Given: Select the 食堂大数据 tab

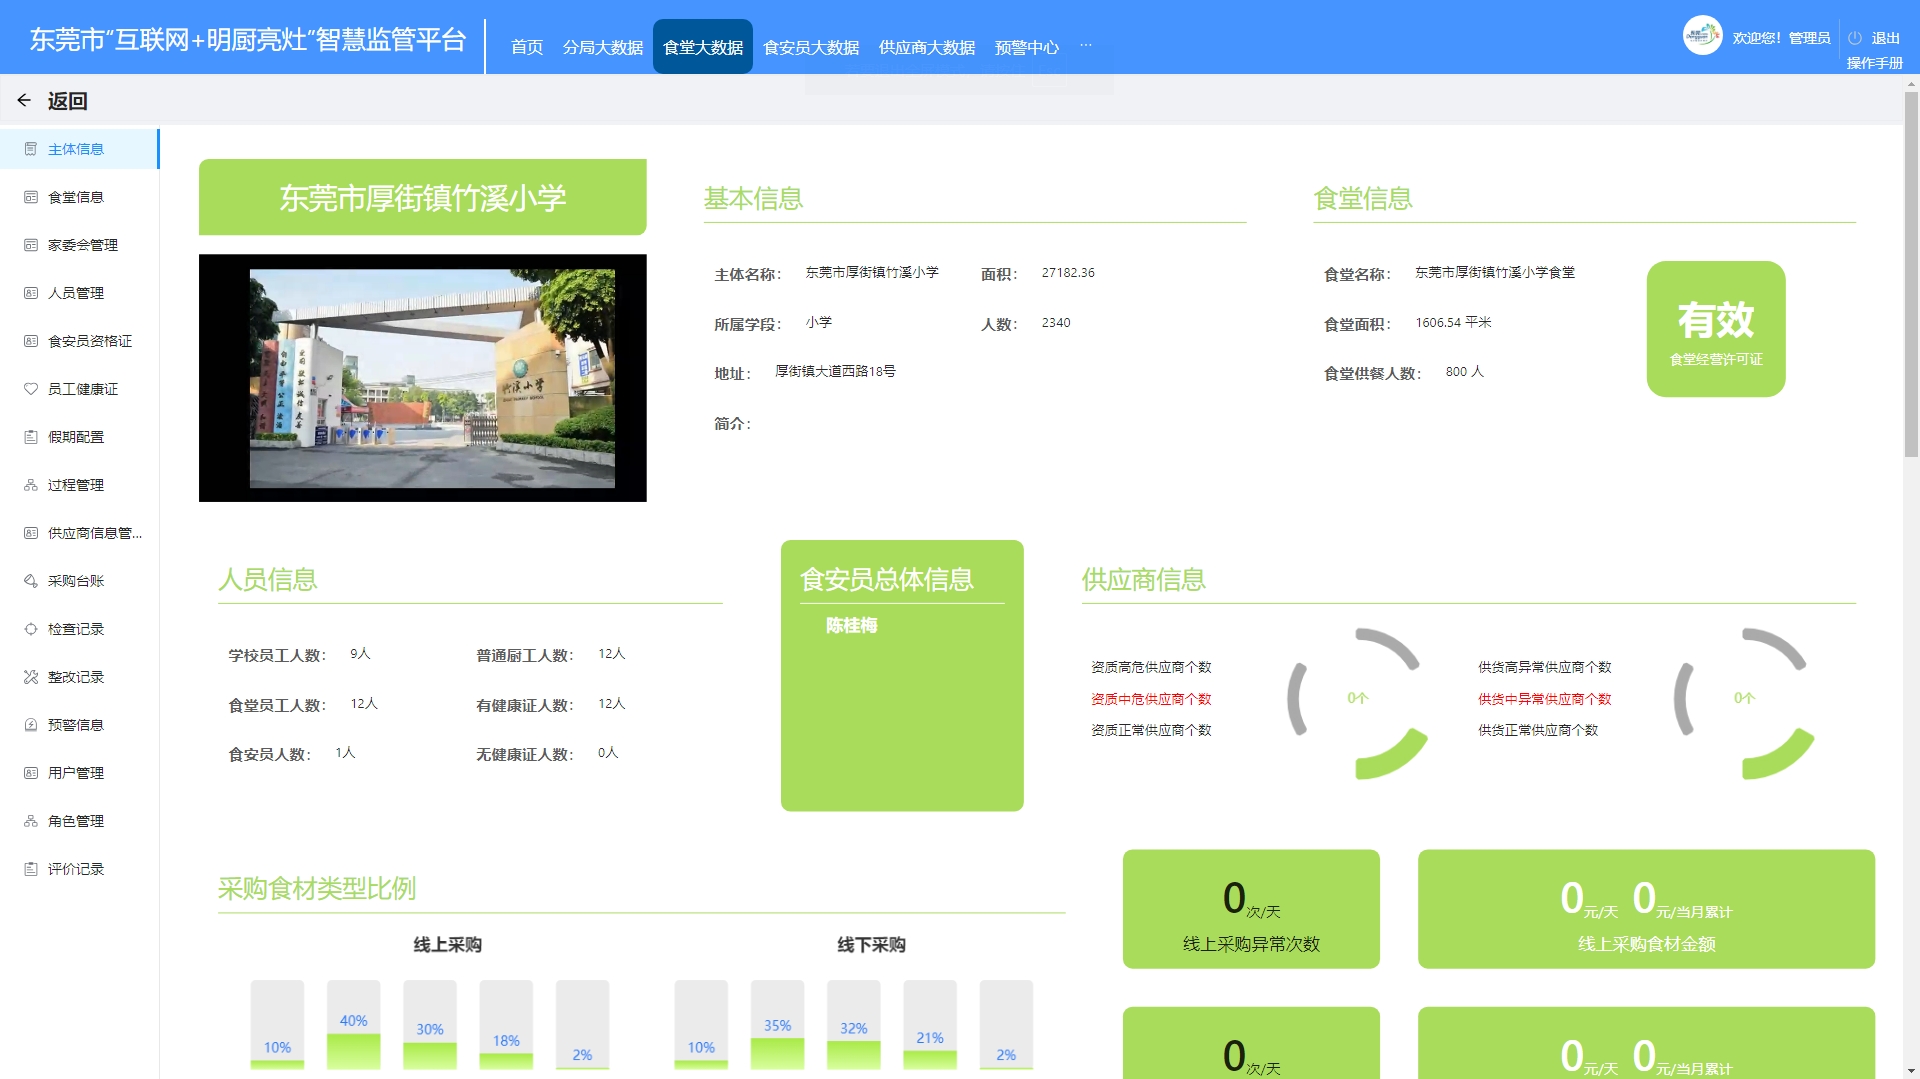Looking at the screenshot, I should pos(703,47).
